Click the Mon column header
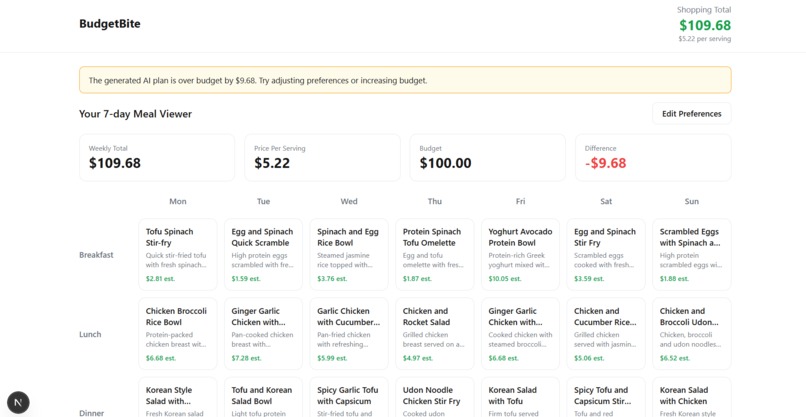The height and width of the screenshot is (417, 806). pyautogui.click(x=178, y=202)
